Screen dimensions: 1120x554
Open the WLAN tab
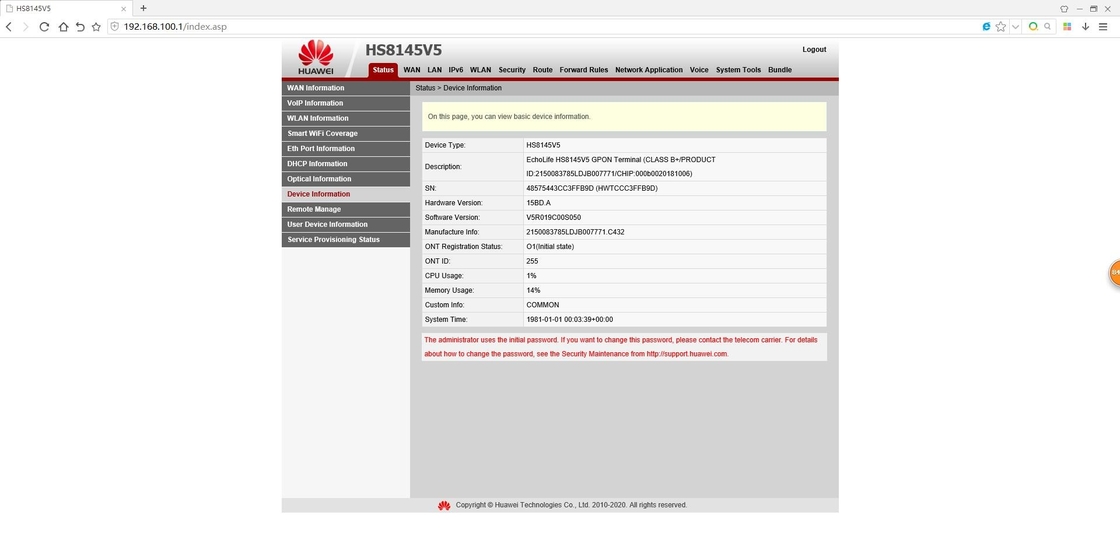tap(481, 70)
